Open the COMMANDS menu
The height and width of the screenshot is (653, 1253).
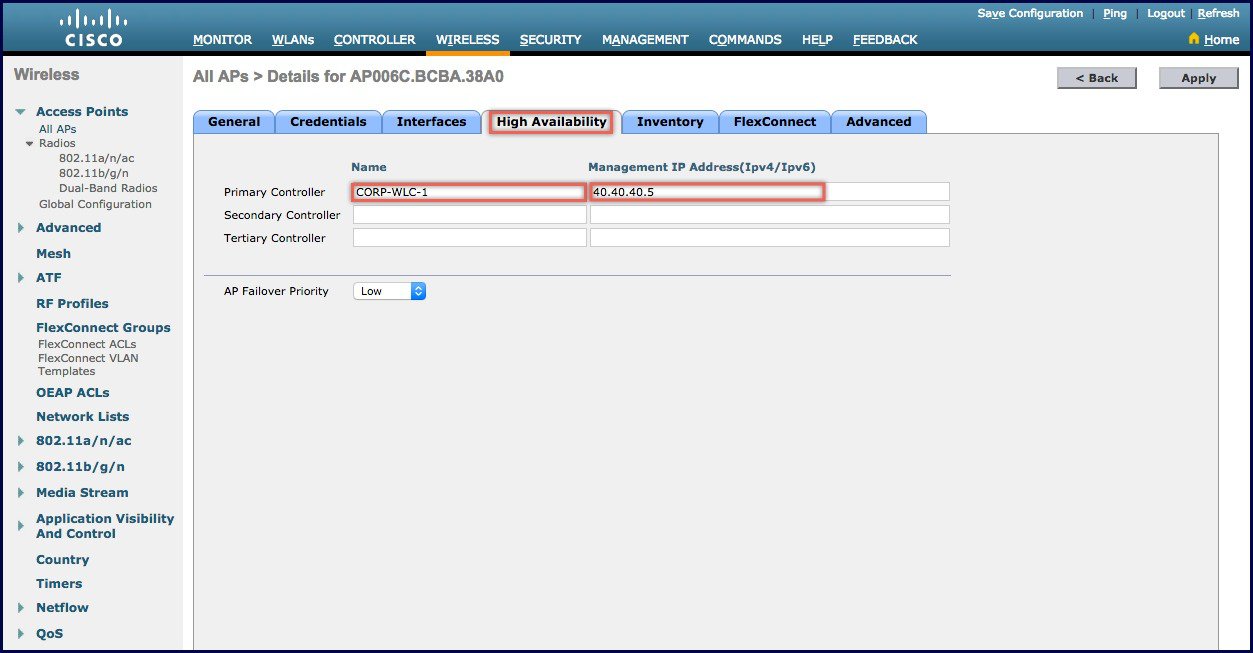click(745, 40)
